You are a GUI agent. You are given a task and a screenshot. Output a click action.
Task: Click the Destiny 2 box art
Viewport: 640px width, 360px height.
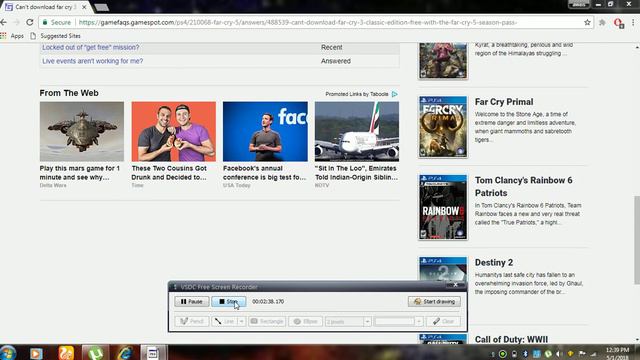(x=443, y=269)
